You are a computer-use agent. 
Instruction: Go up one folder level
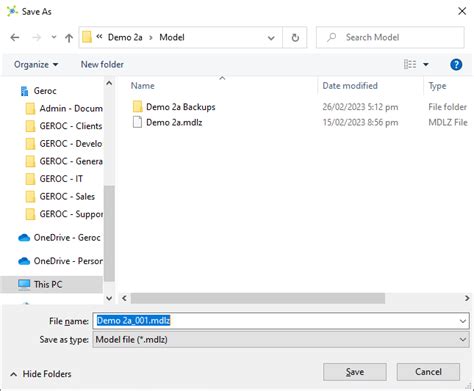pos(69,38)
